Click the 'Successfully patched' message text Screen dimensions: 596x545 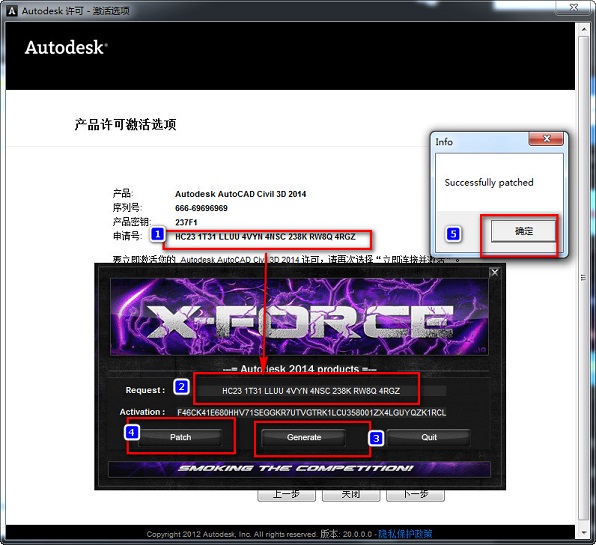(x=489, y=182)
